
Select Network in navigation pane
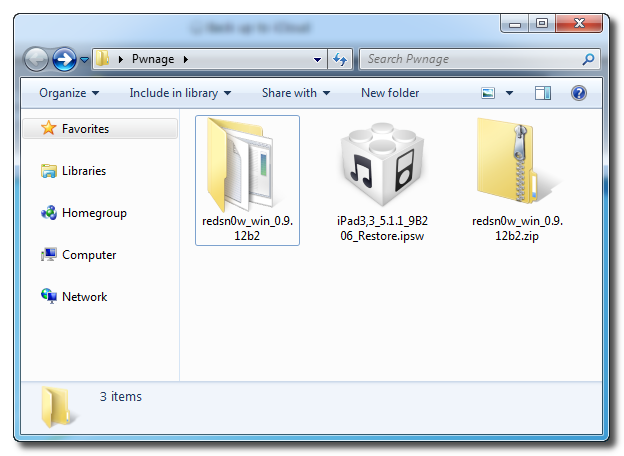(84, 297)
